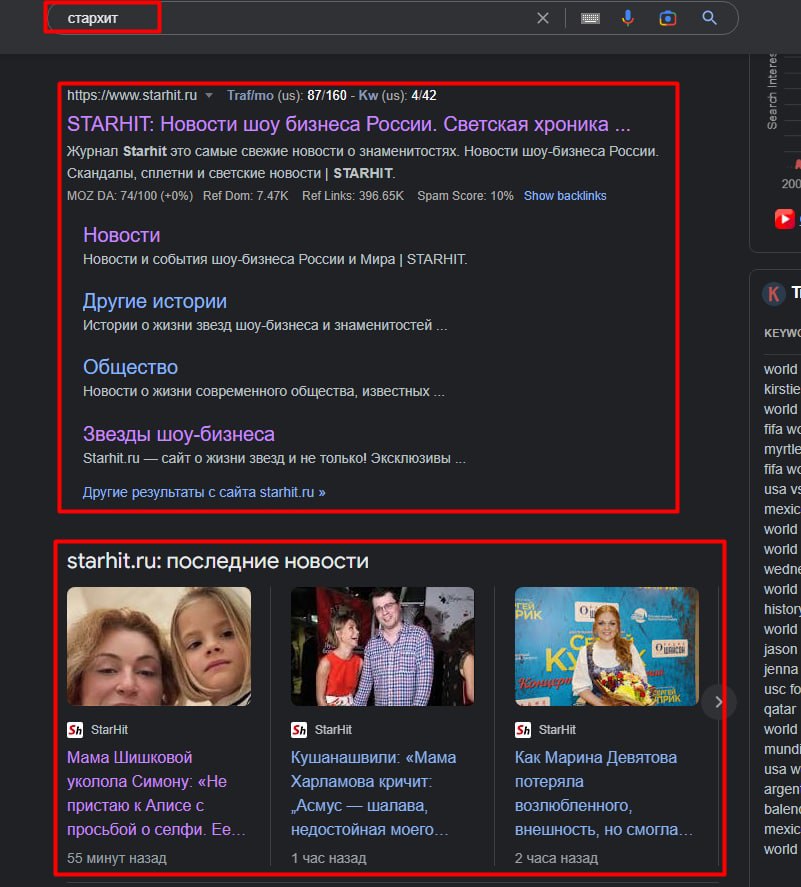
Task: Open the on-screen keyboard icon
Action: tap(590, 19)
